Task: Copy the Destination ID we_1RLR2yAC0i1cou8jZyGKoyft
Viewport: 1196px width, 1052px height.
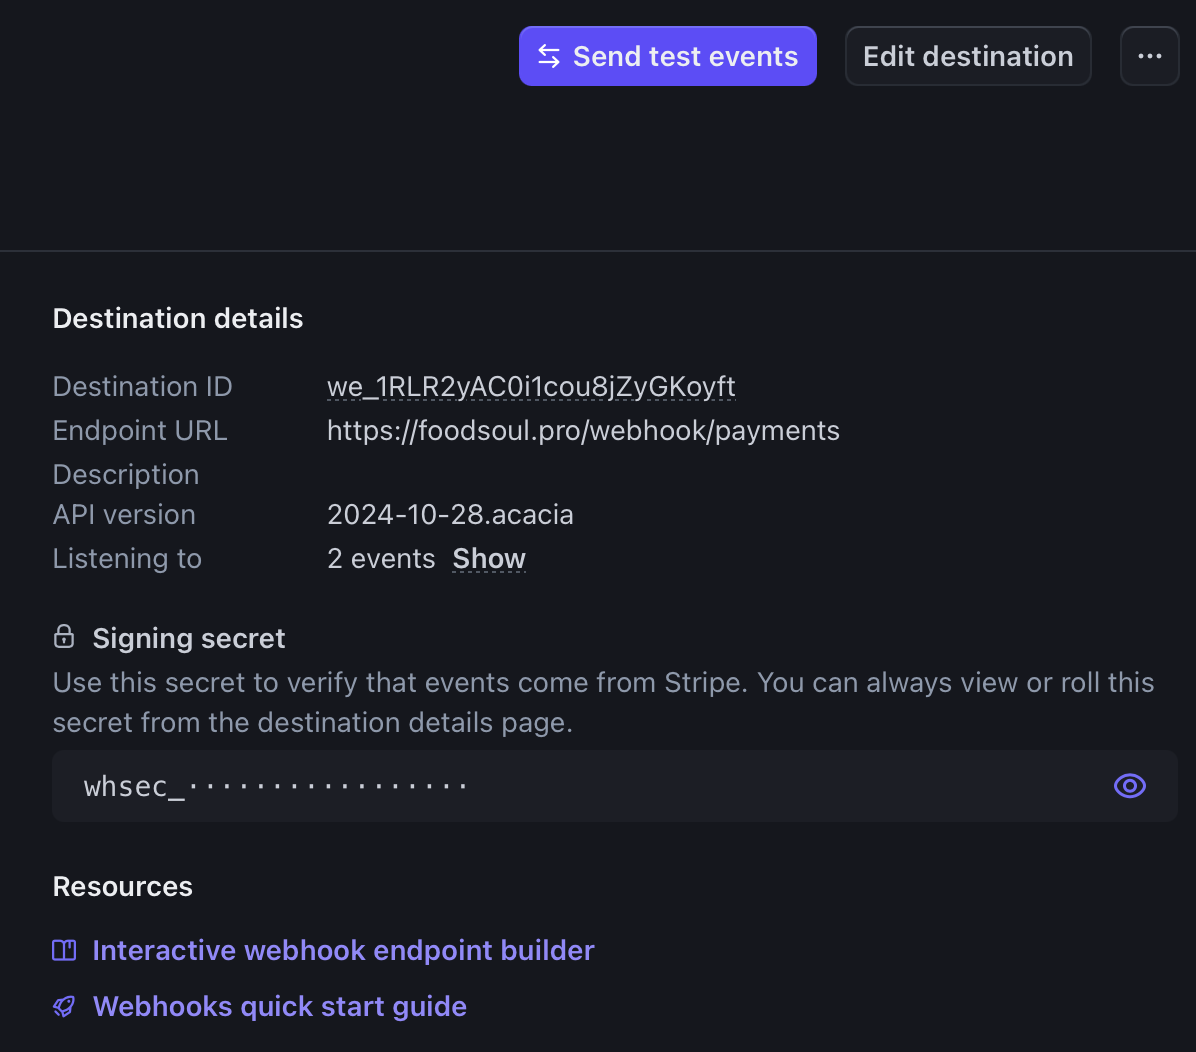Action: 531,387
